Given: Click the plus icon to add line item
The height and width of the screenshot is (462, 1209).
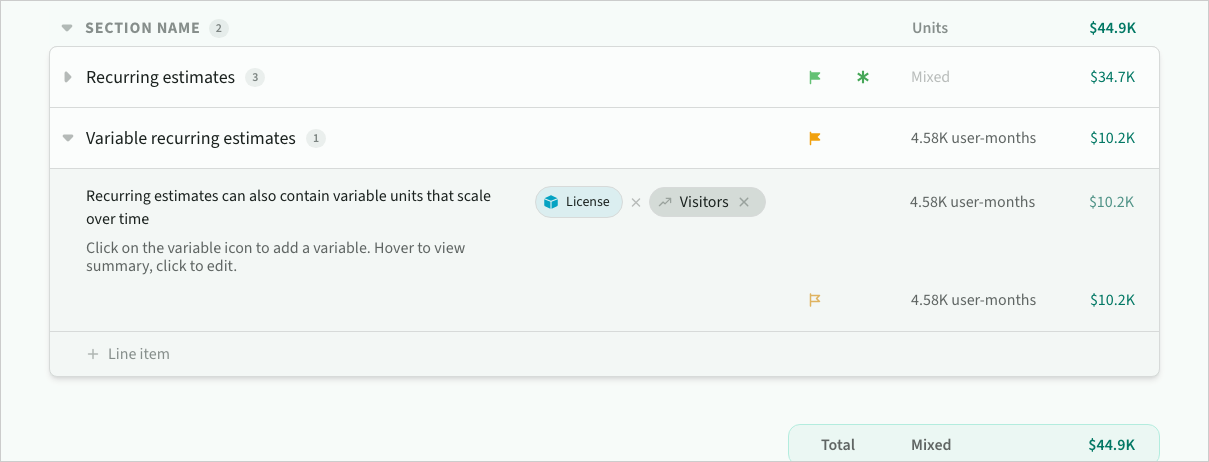Looking at the screenshot, I should [x=93, y=354].
